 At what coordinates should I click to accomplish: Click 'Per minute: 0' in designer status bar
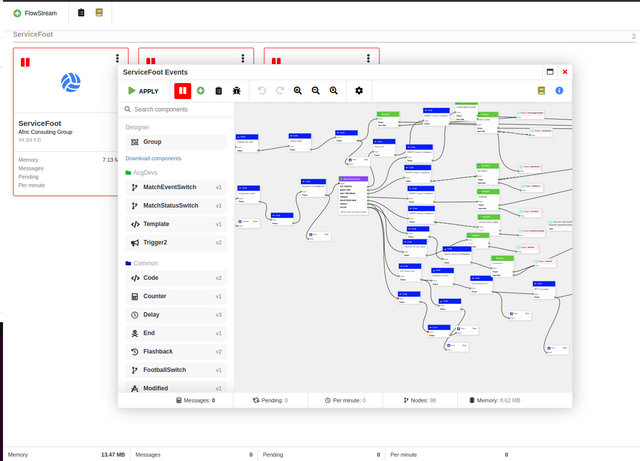345,401
